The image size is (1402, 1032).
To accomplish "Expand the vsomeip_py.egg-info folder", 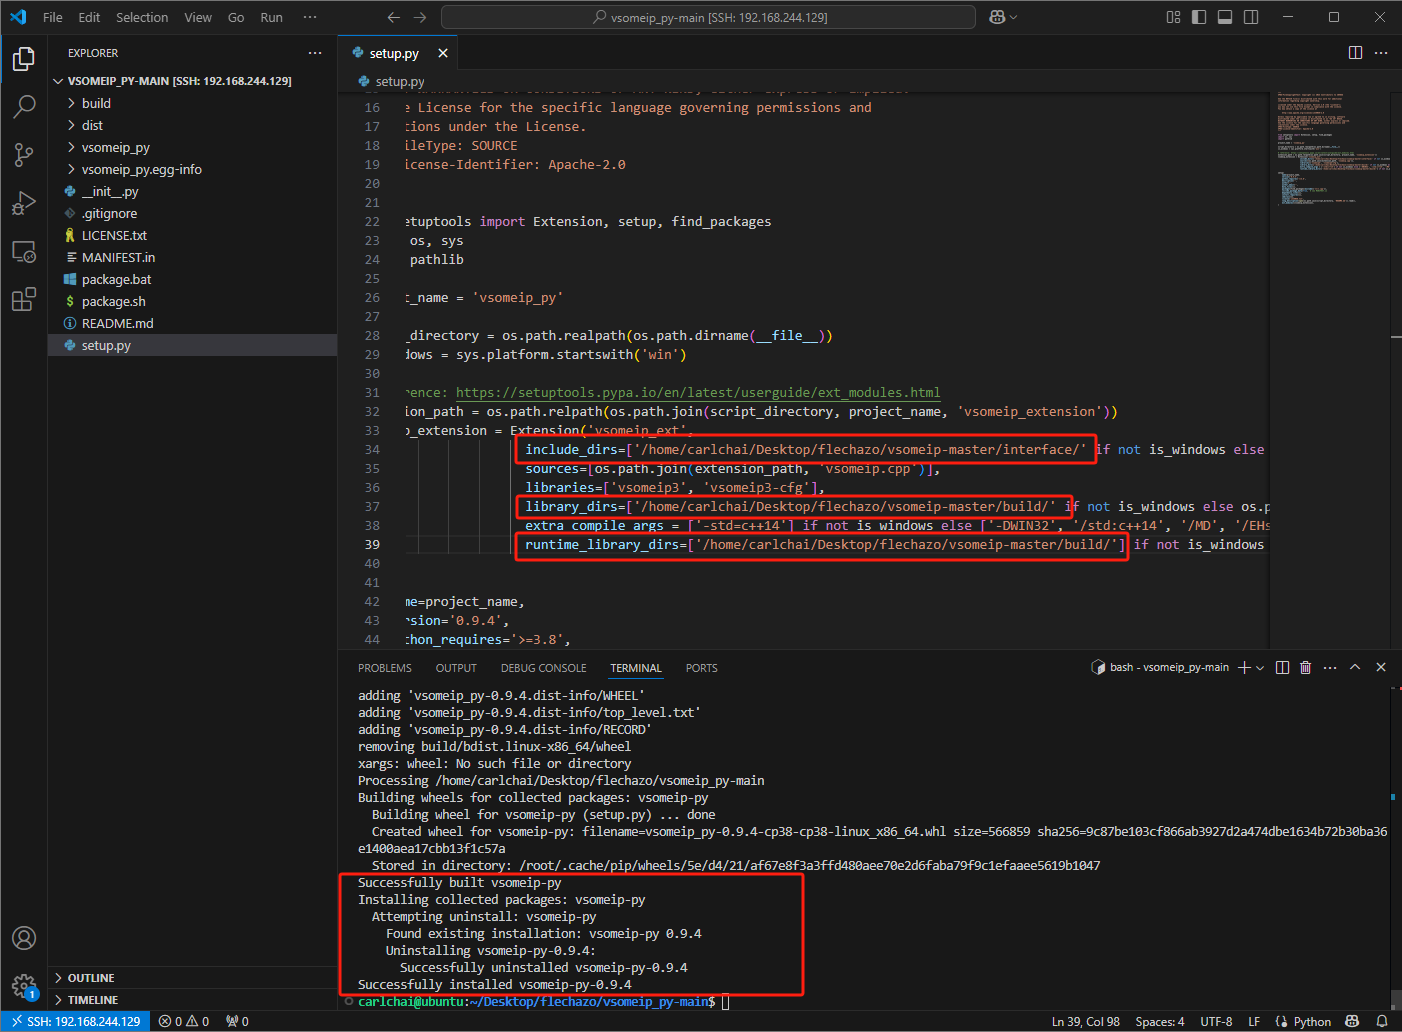I will click(x=192, y=169).
